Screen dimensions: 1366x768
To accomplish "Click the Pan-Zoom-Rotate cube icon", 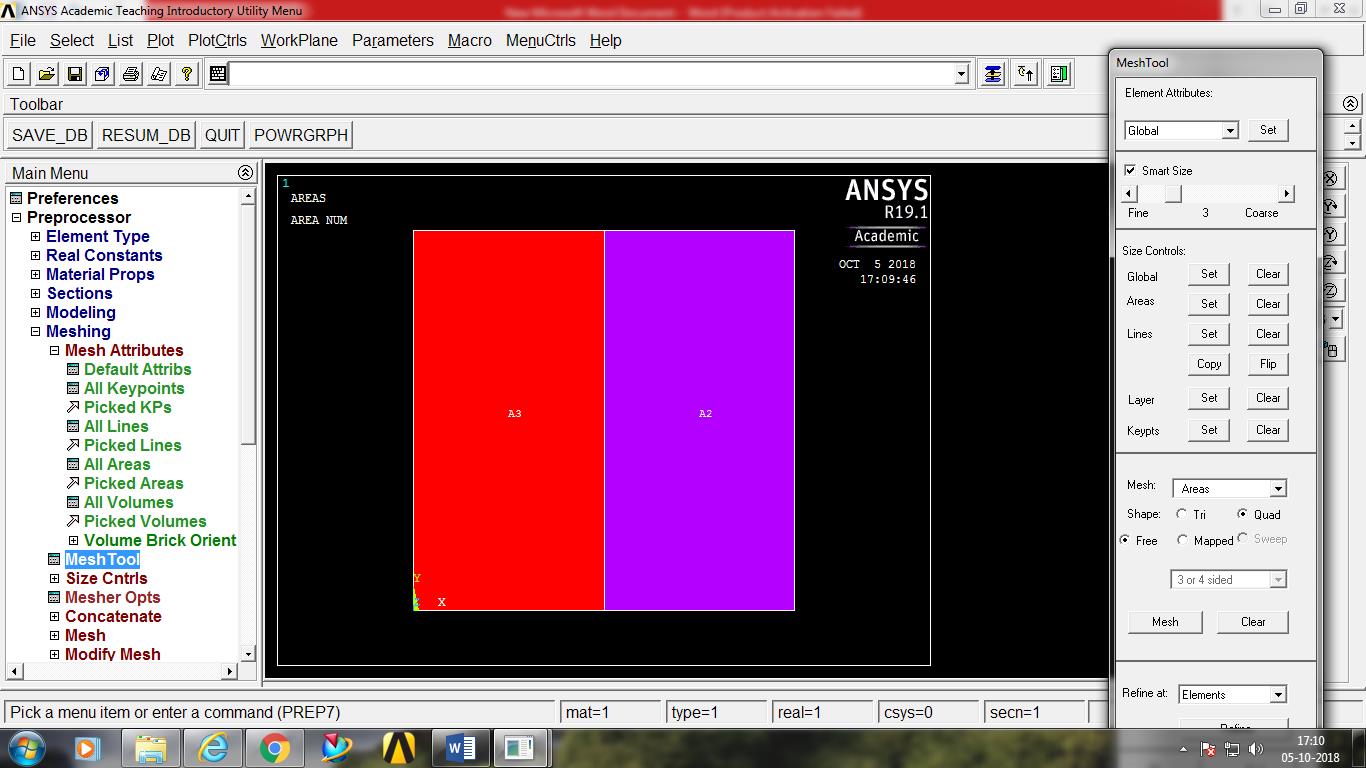I will pos(103,74).
